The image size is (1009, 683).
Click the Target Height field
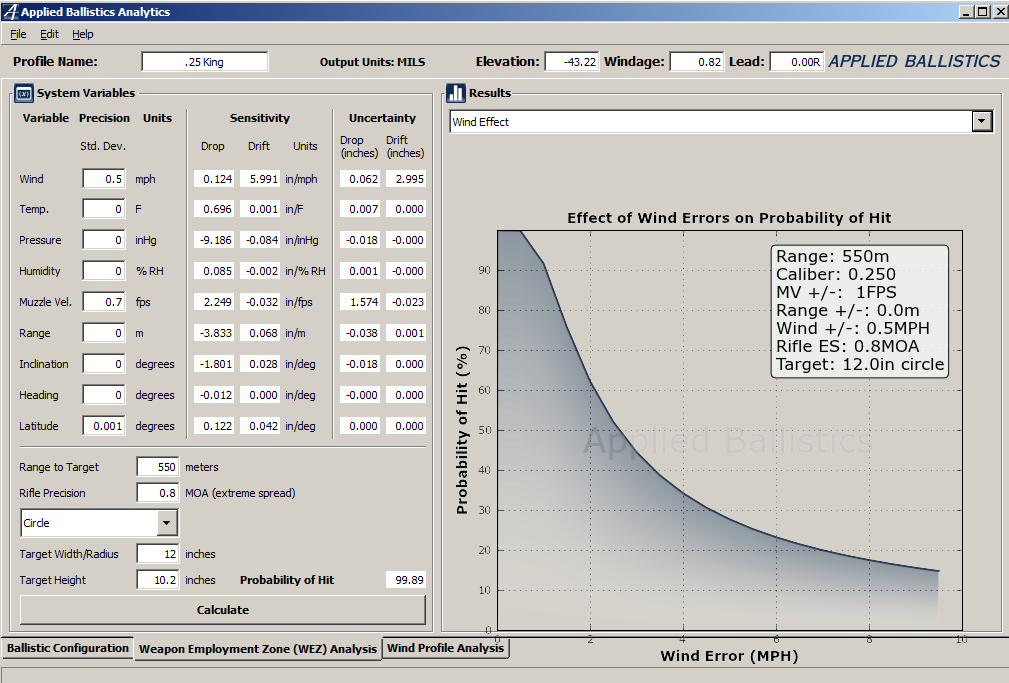(x=158, y=579)
